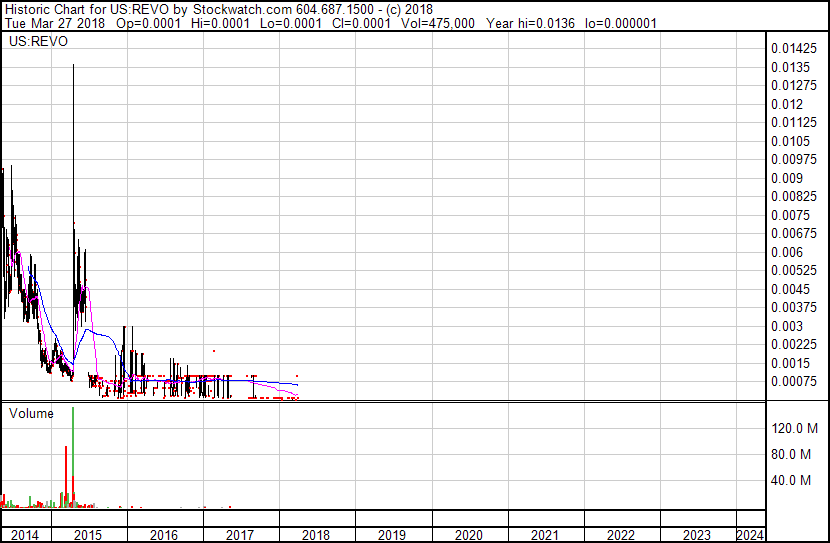
Task: Select the 40.0 M volume axis label
Action: coord(793,481)
